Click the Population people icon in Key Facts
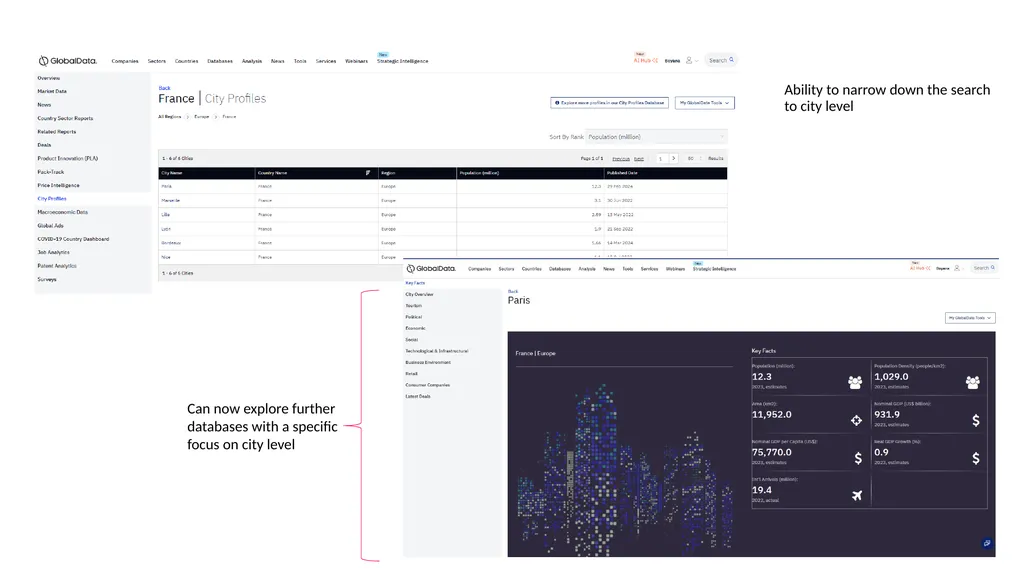The width and height of the screenshot is (1024, 575). pyautogui.click(x=855, y=382)
